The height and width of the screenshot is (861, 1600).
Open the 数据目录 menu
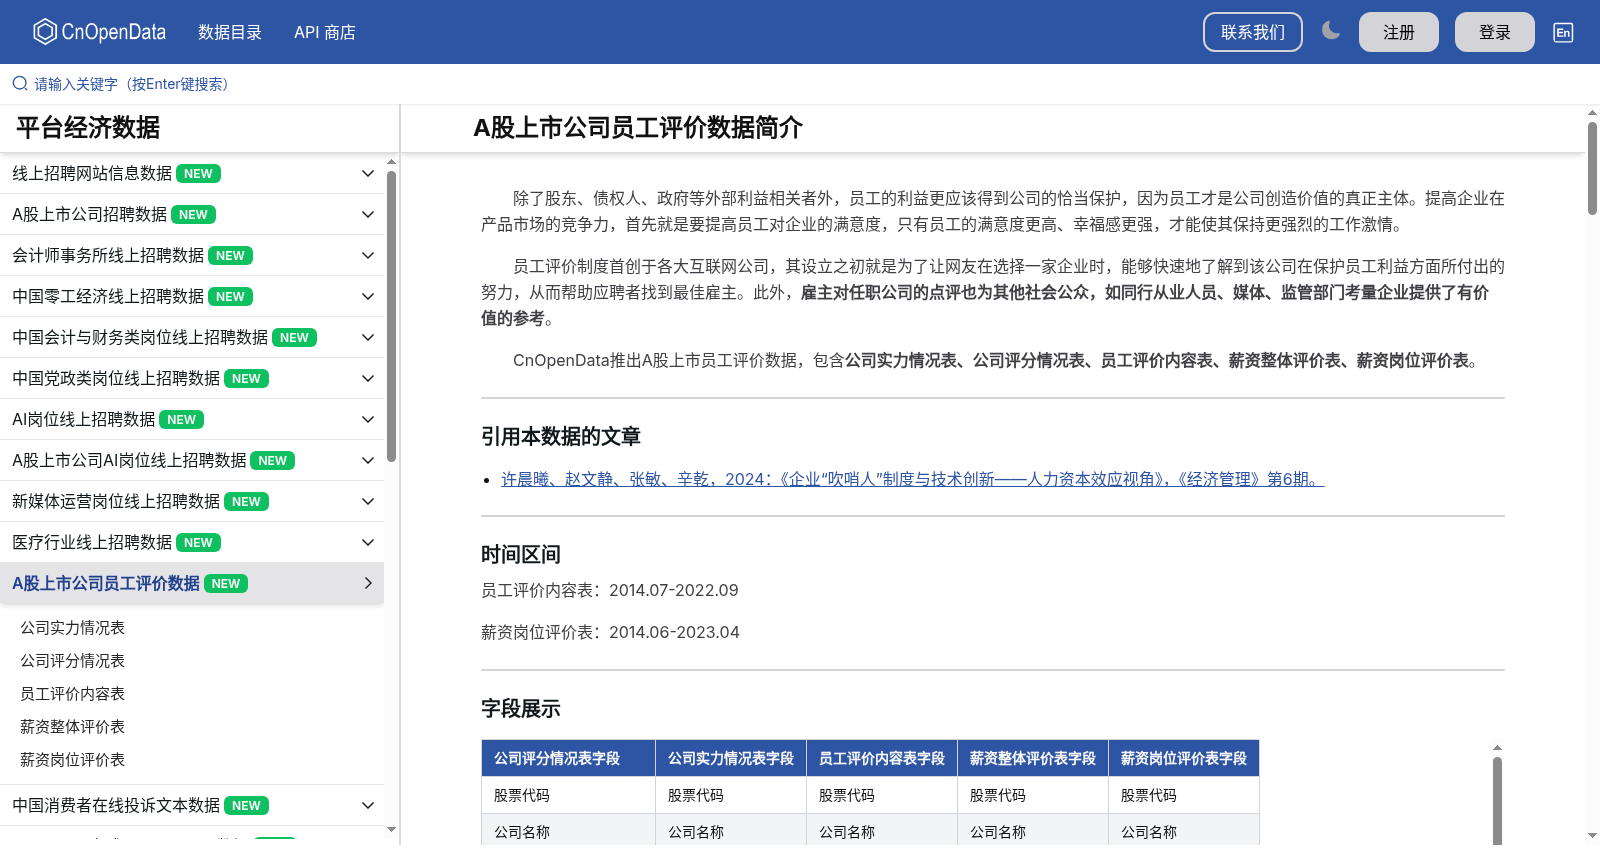(x=230, y=32)
